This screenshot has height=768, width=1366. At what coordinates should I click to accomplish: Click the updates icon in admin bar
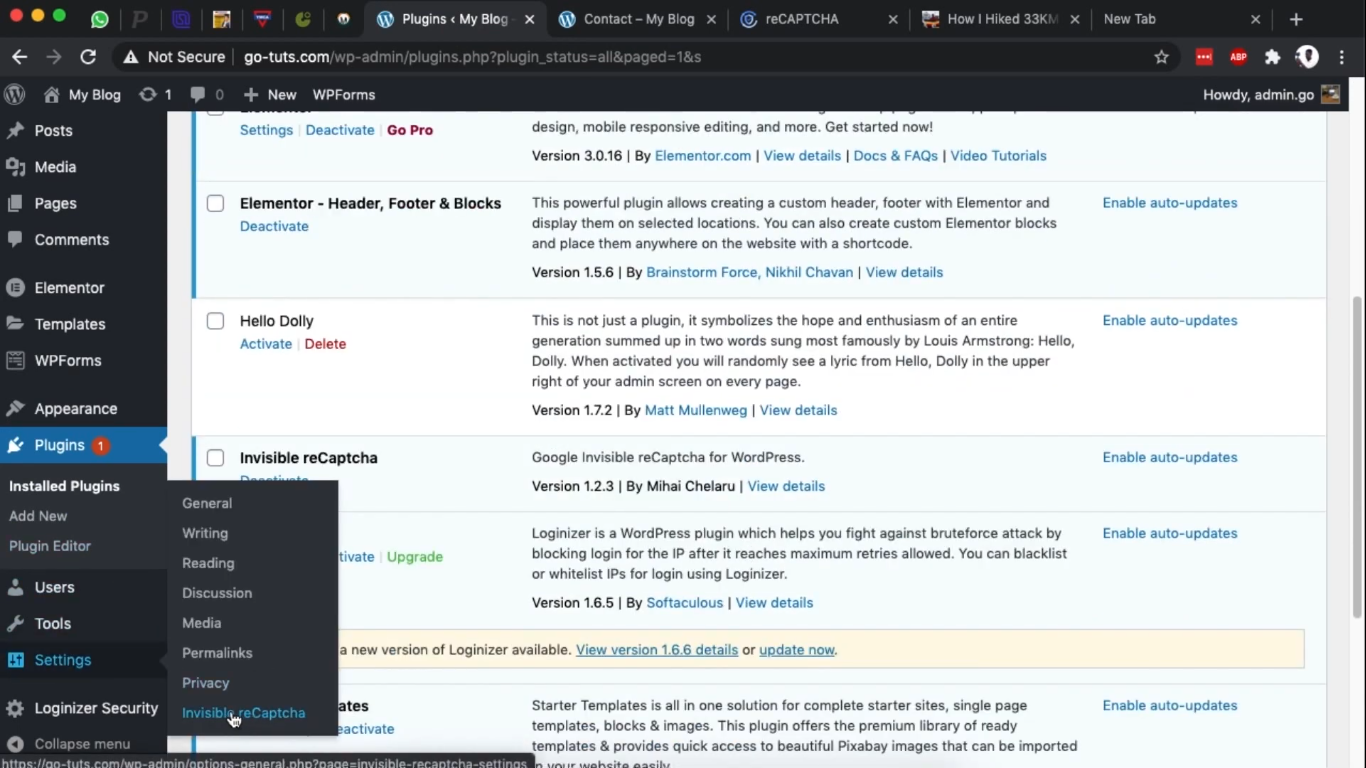pos(155,95)
